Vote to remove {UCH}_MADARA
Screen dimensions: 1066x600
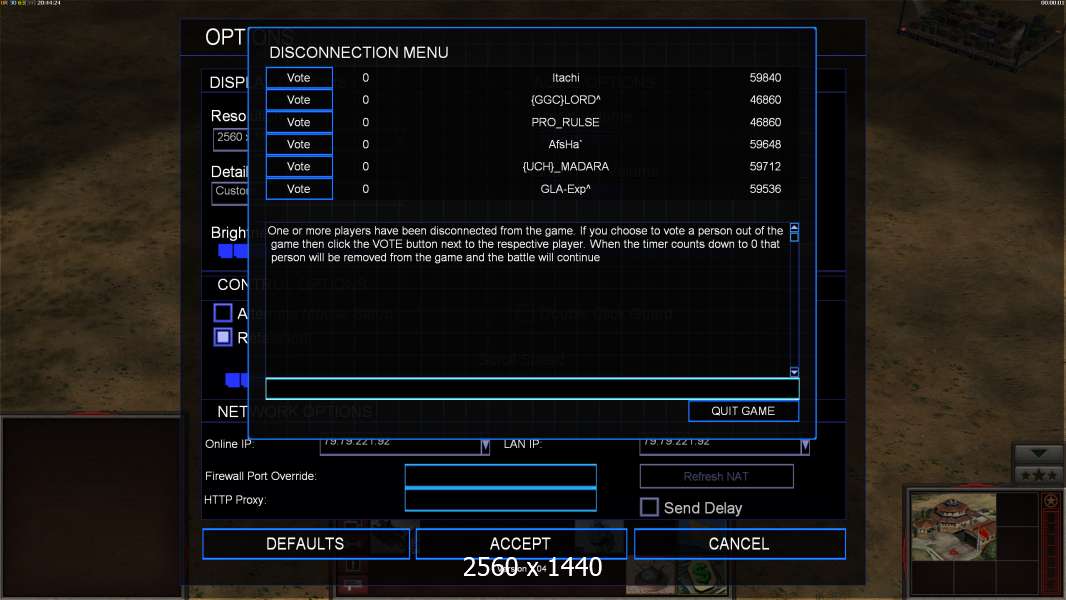(299, 167)
